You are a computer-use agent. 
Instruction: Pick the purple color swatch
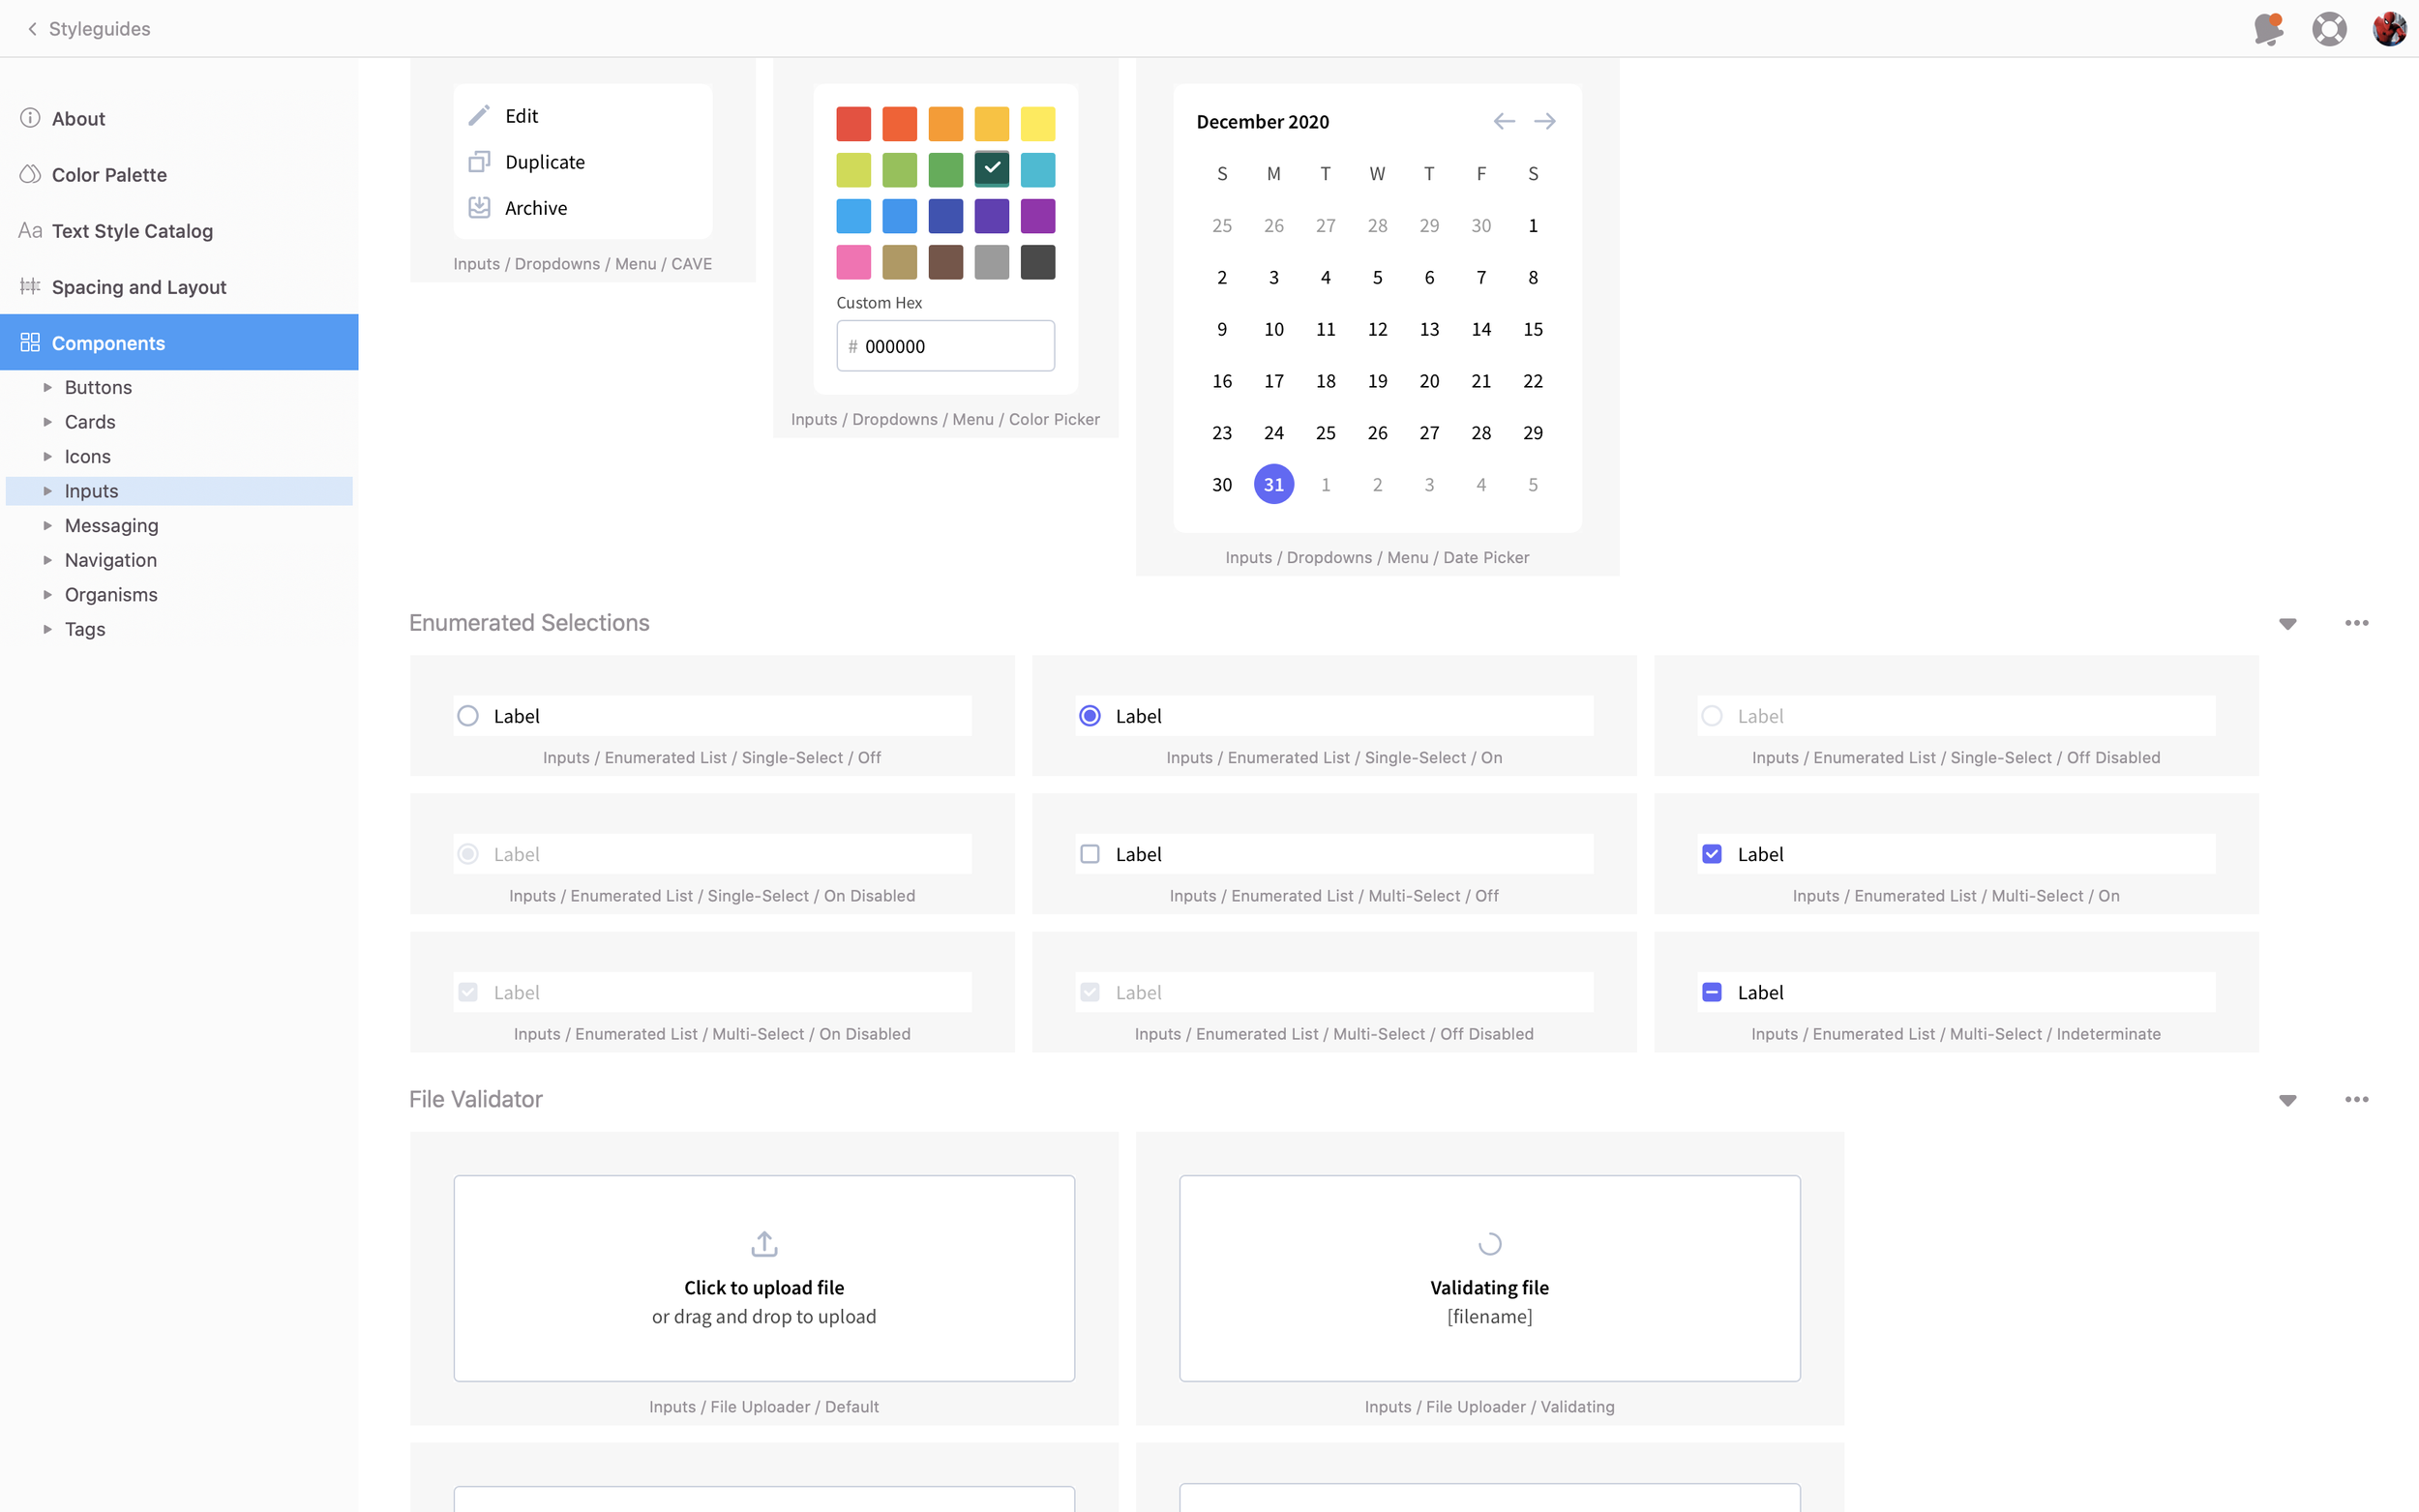pos(1037,216)
